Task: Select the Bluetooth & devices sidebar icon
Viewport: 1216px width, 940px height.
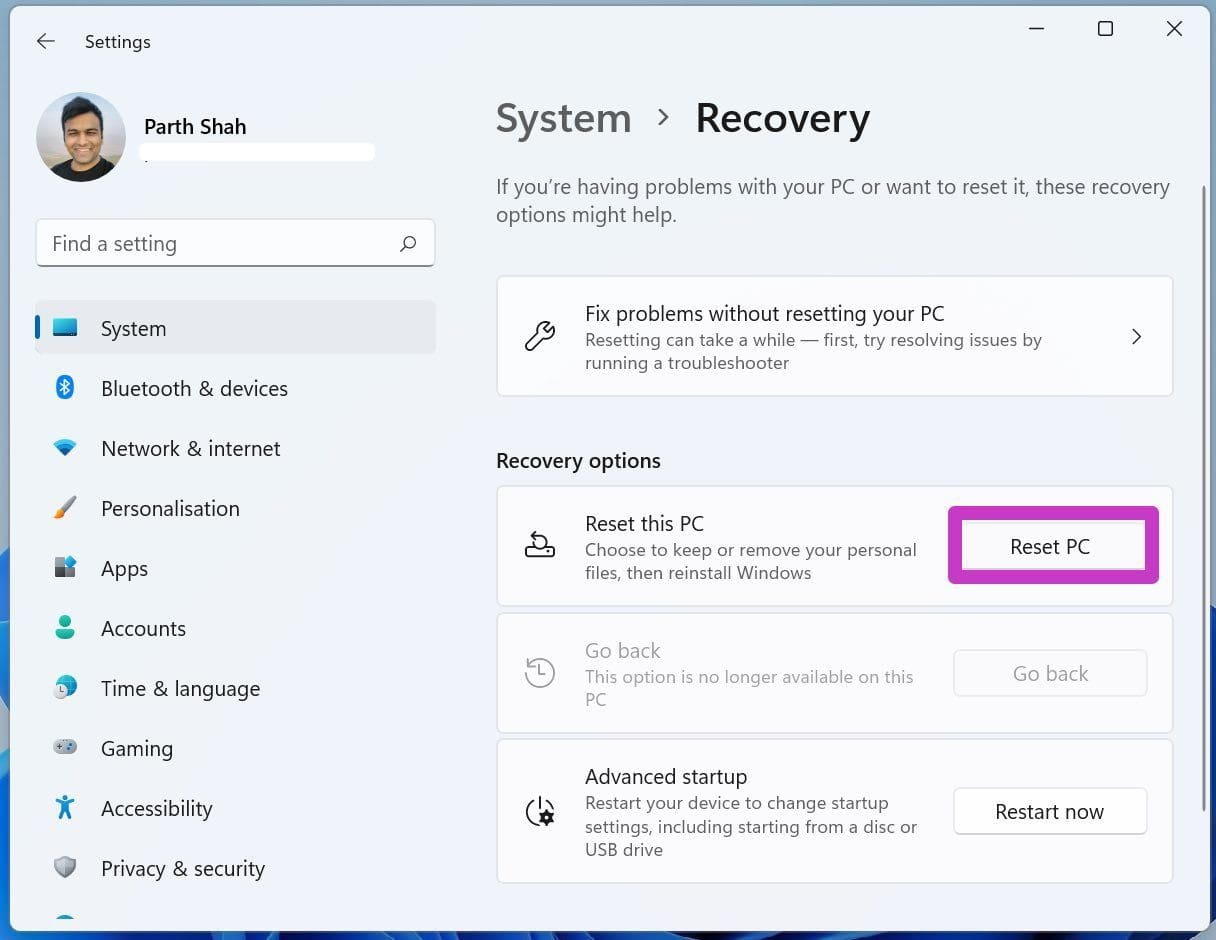Action: click(x=65, y=388)
